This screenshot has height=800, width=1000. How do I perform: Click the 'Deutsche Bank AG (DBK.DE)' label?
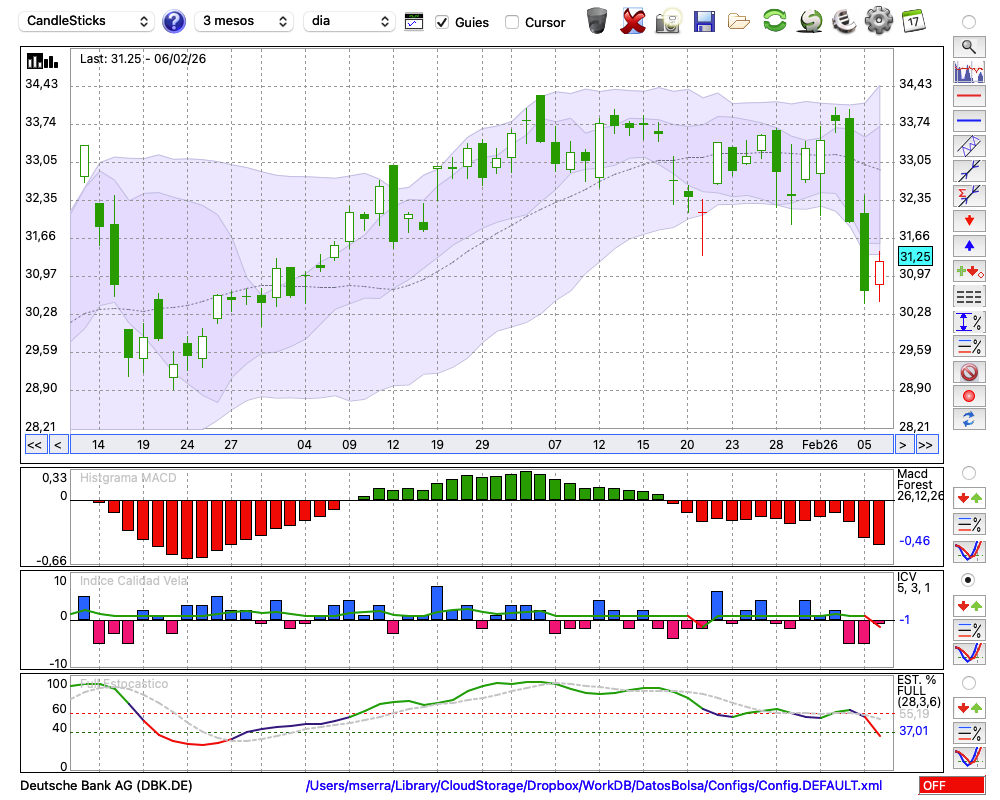click(x=106, y=785)
